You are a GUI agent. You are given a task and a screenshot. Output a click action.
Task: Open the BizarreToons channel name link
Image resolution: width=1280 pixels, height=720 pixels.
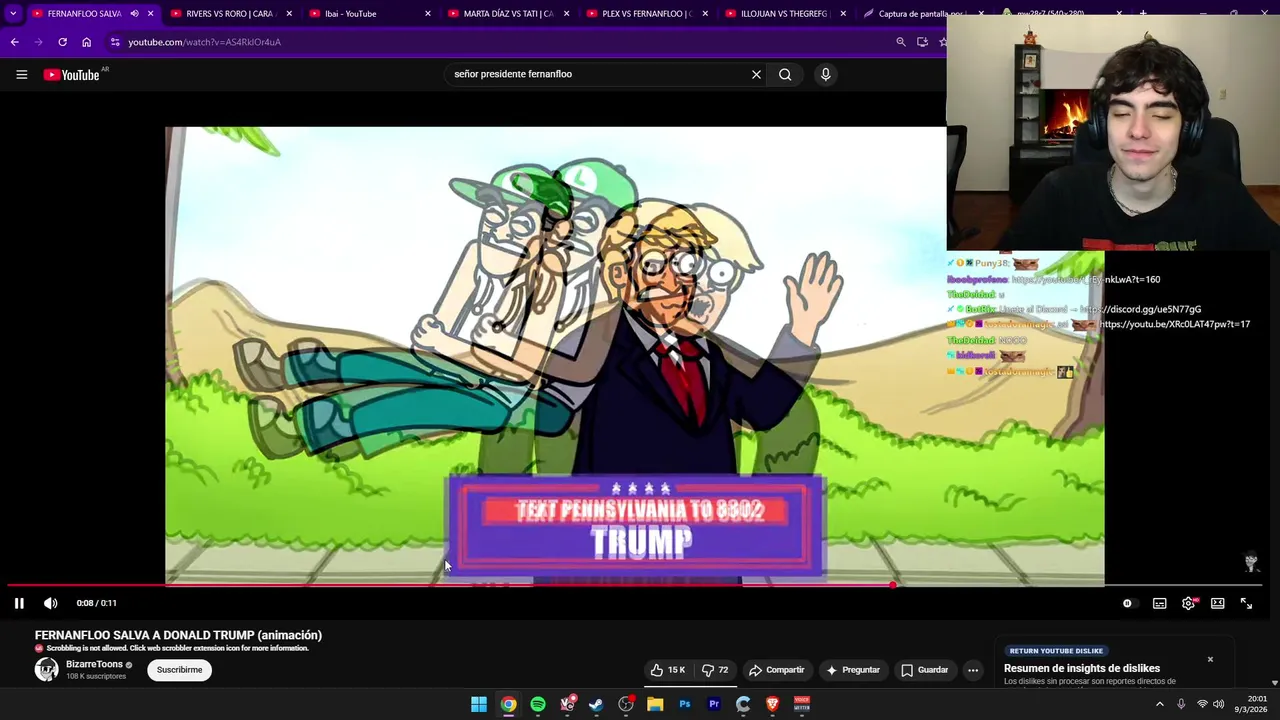pos(94,664)
